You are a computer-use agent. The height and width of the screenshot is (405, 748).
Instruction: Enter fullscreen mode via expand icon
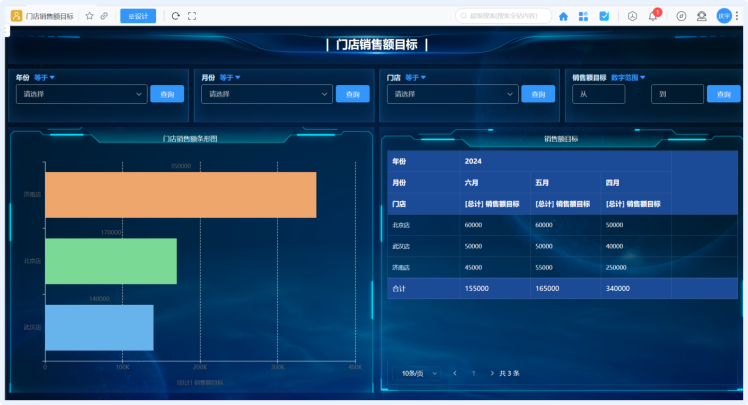click(192, 16)
